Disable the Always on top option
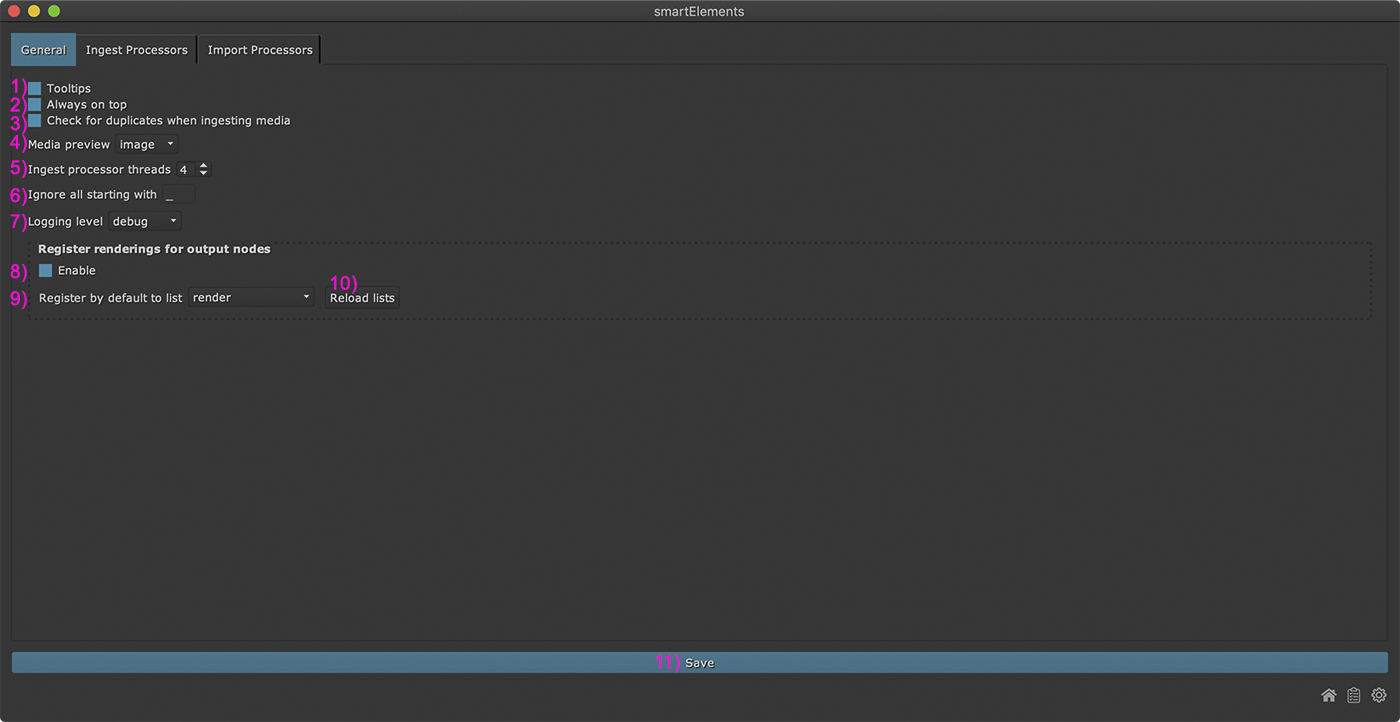The height and width of the screenshot is (722, 1400). pos(35,105)
